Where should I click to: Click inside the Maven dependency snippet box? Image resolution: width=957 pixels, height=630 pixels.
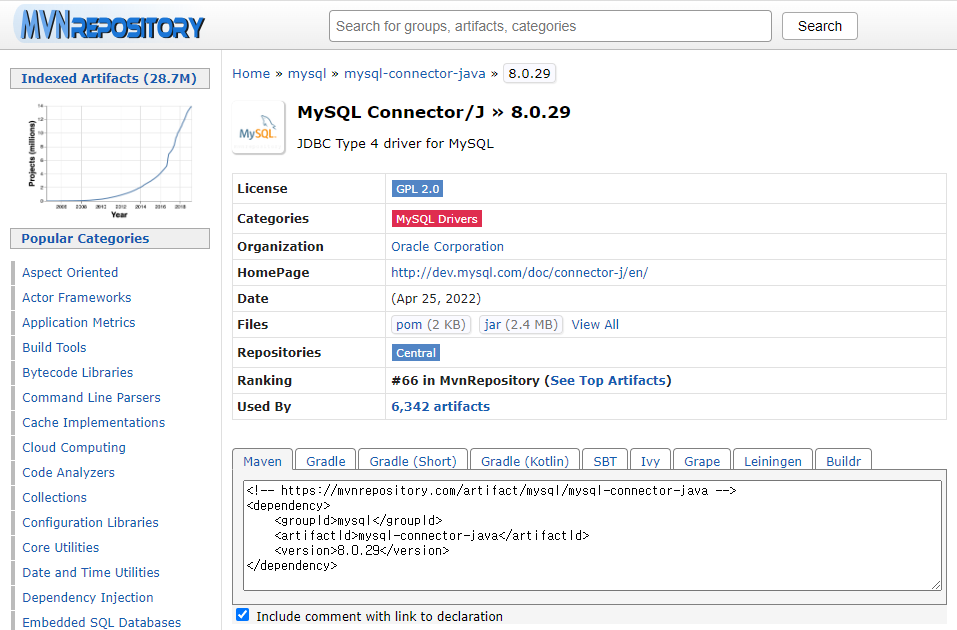(592, 535)
